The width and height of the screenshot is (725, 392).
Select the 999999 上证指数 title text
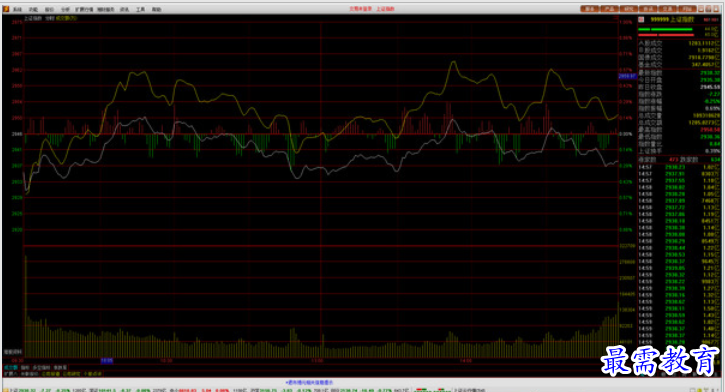click(672, 19)
